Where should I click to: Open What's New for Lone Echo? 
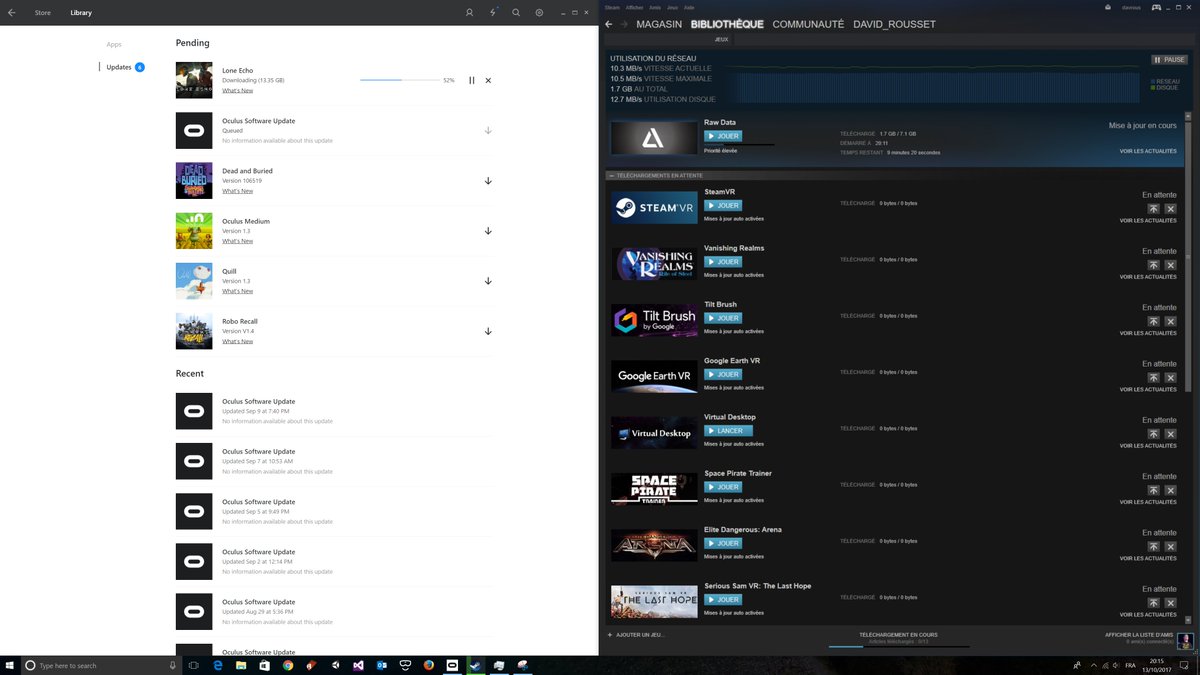tap(237, 91)
